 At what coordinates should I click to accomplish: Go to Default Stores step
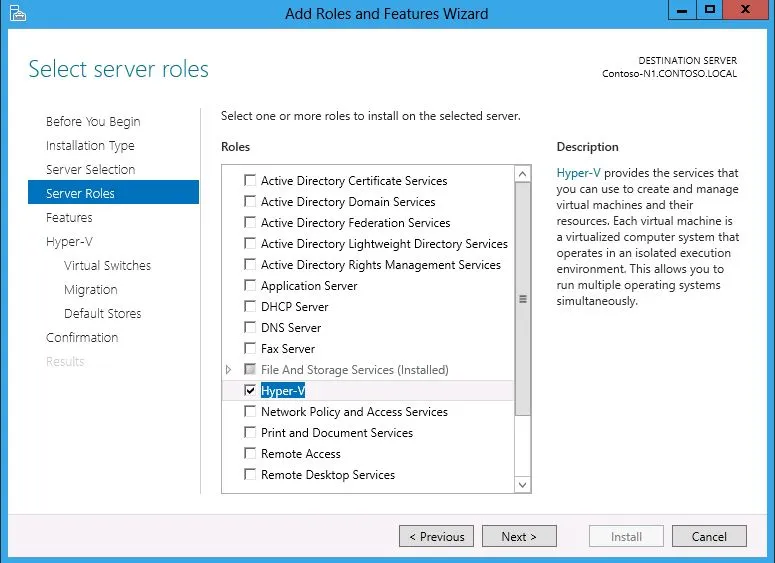tap(103, 313)
